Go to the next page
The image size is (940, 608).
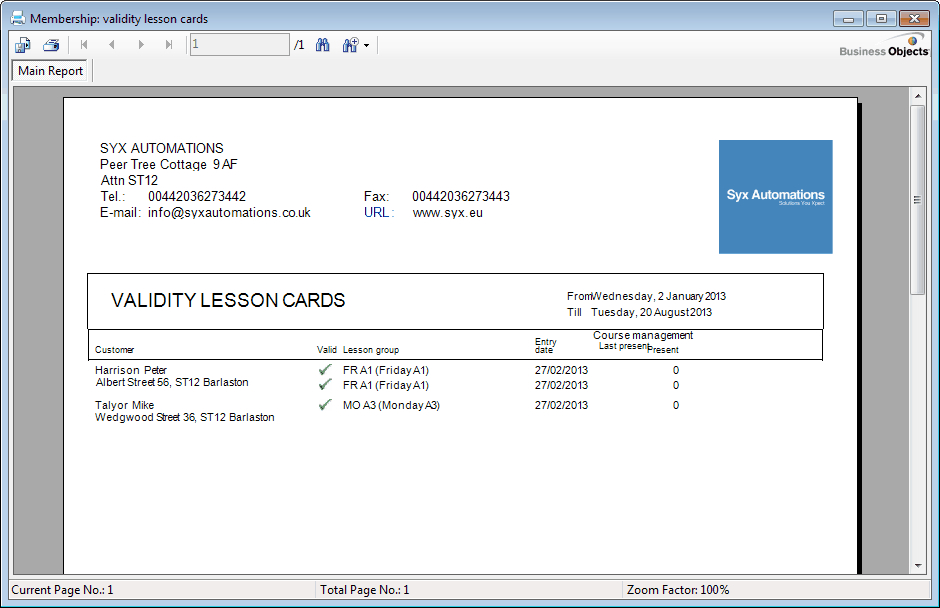click(x=141, y=45)
